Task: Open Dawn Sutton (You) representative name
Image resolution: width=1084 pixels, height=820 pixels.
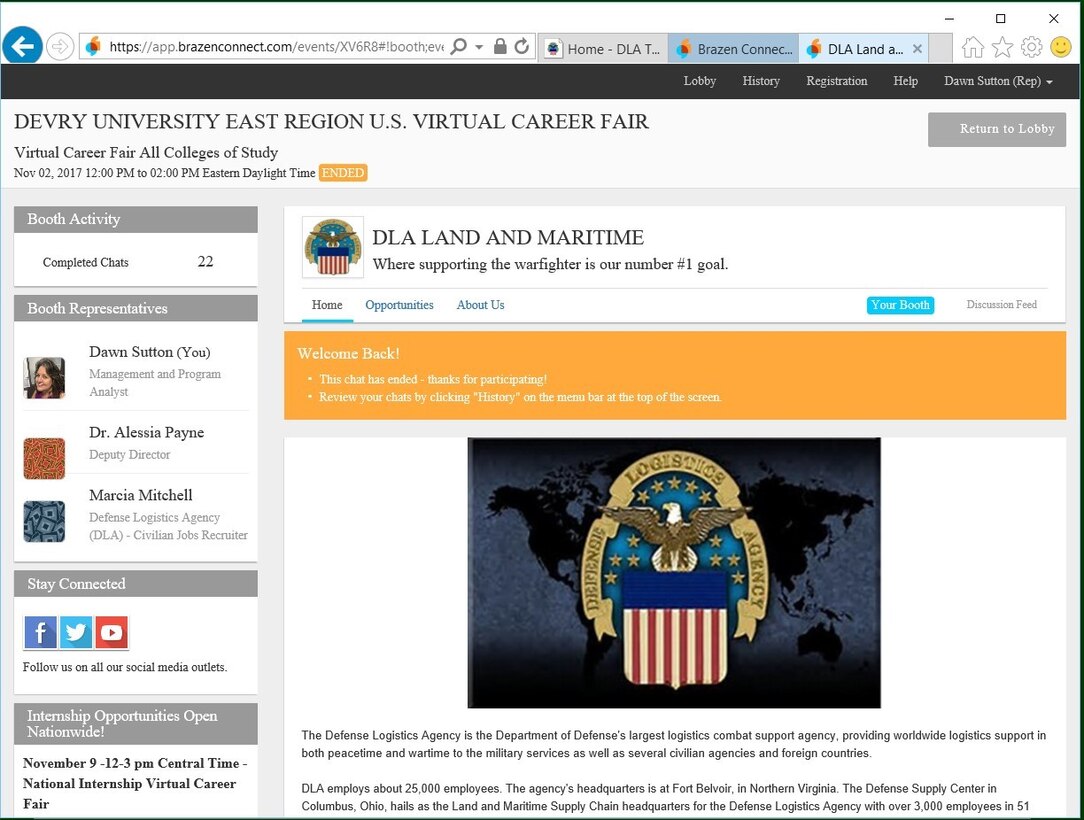Action: click(x=149, y=352)
